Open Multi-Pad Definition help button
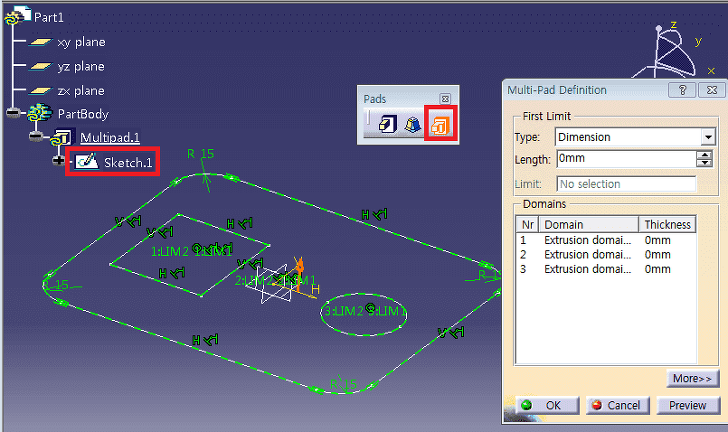Viewport: 728px width, 432px height. pos(682,90)
